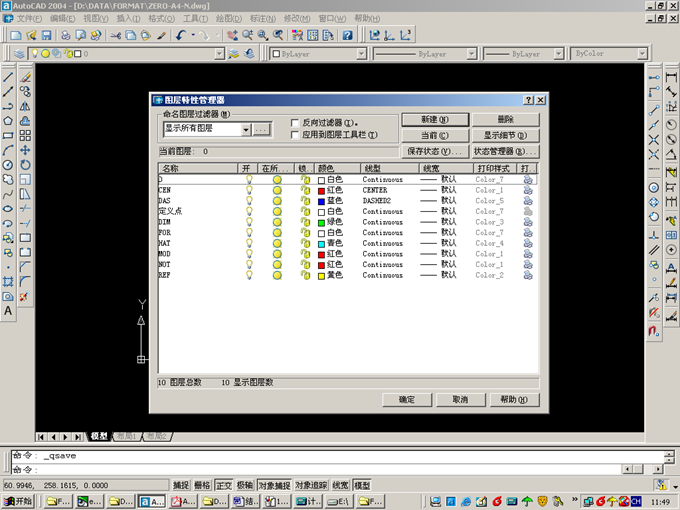Click the Pan realtime toolbar icon

point(232,35)
